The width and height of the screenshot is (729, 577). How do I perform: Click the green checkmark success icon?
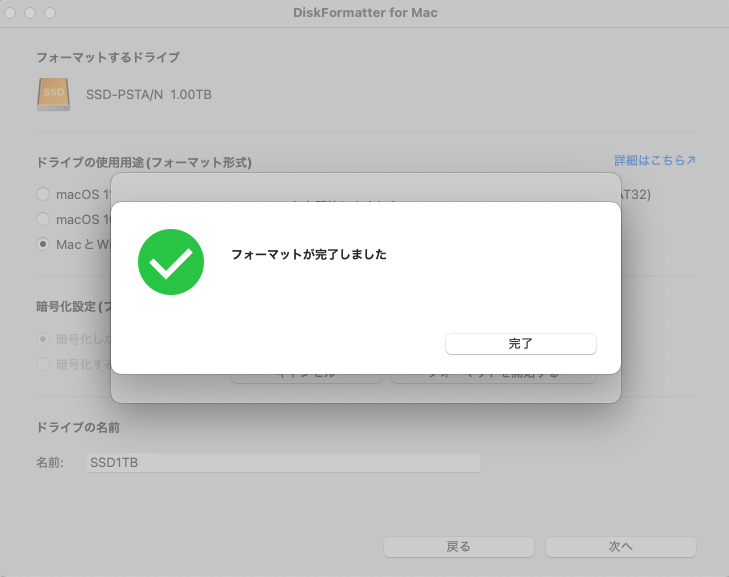click(171, 262)
